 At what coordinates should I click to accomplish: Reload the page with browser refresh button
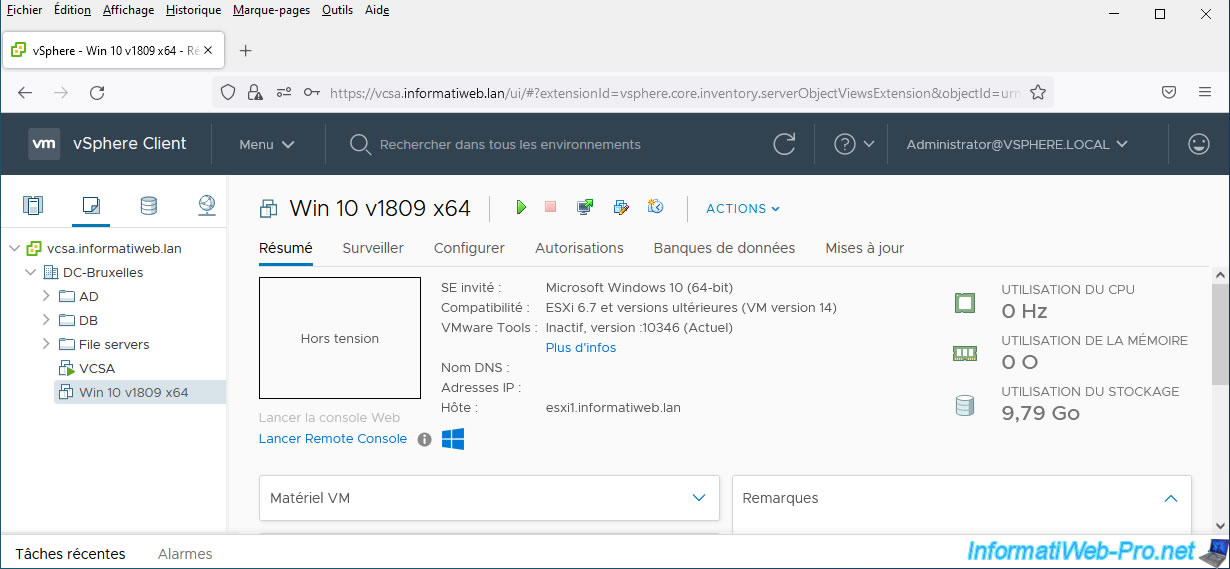pos(97,92)
